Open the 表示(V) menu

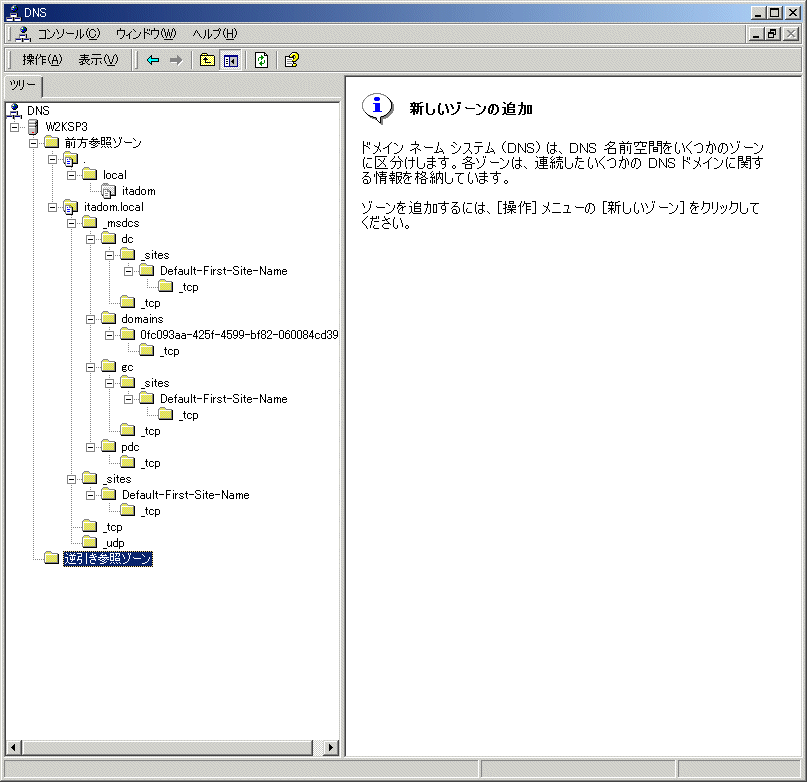[x=98, y=60]
